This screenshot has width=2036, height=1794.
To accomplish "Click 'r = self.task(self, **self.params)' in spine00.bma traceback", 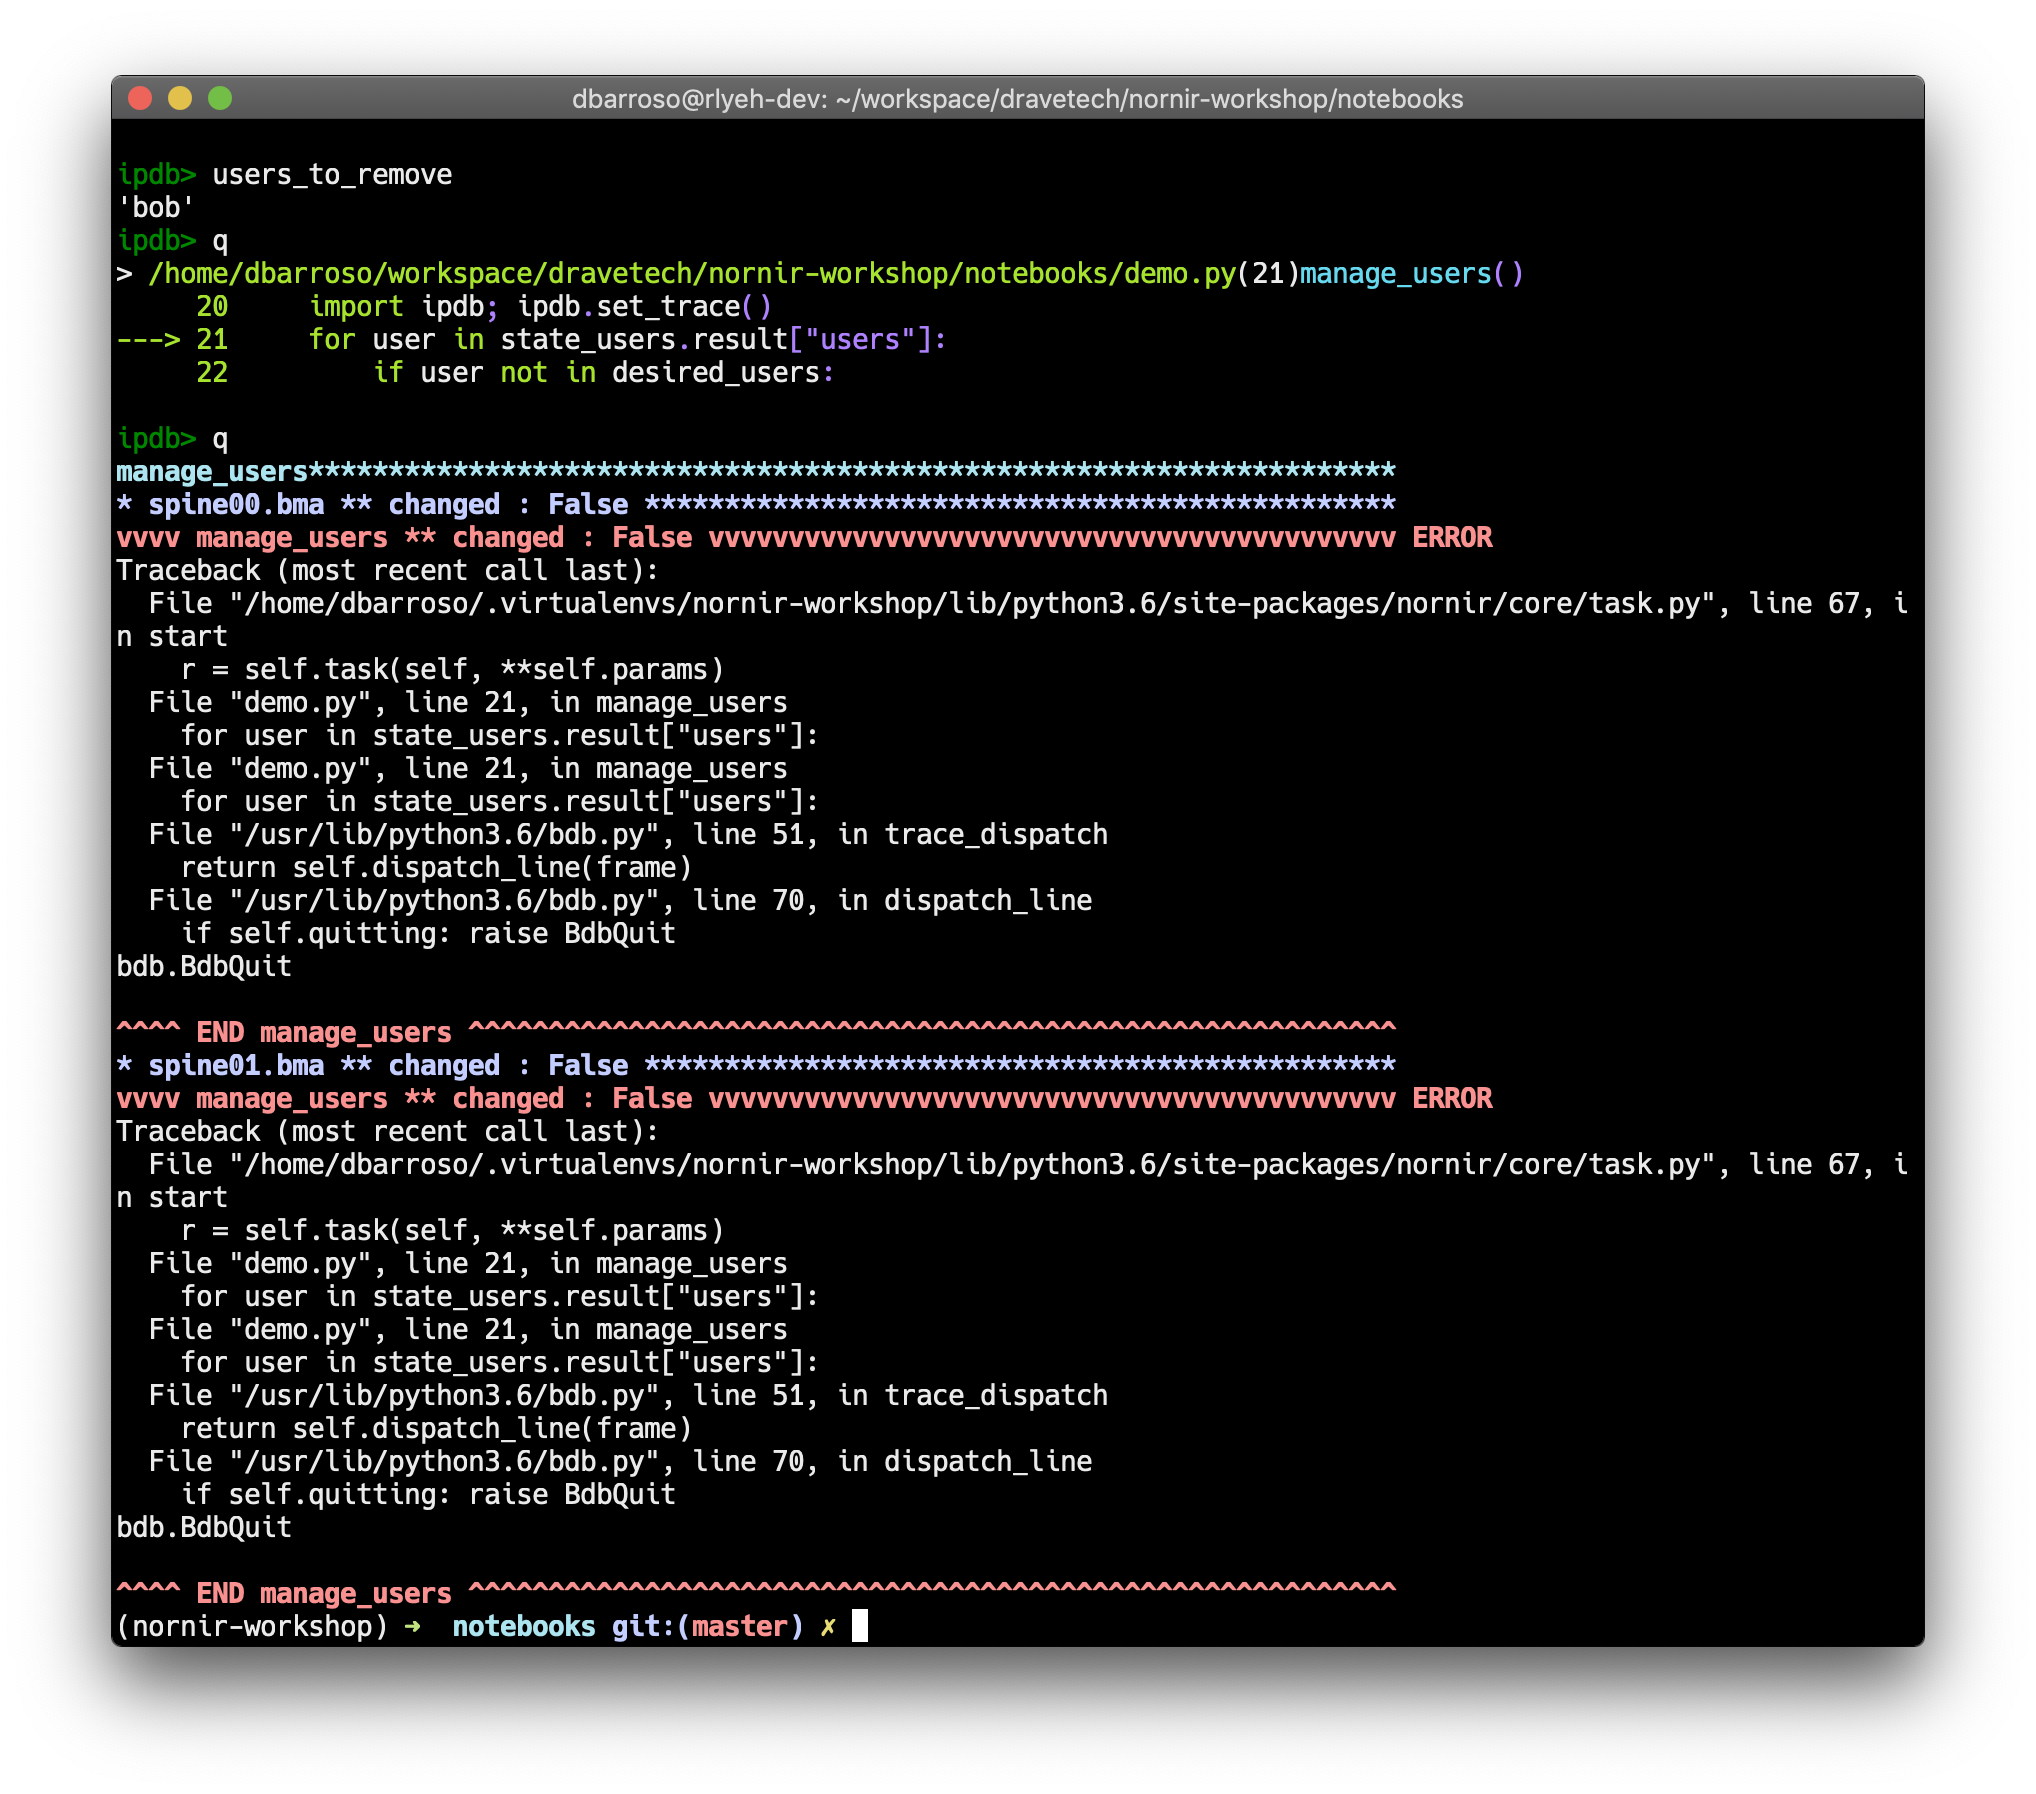I will click(452, 669).
